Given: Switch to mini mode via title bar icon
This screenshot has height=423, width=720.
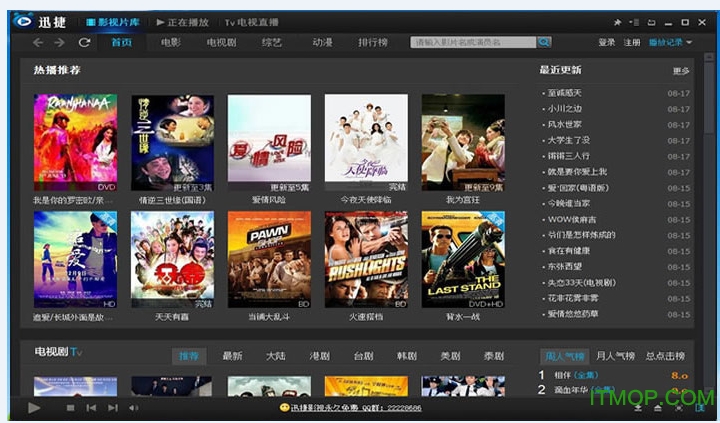Looking at the screenshot, I should click(651, 22).
